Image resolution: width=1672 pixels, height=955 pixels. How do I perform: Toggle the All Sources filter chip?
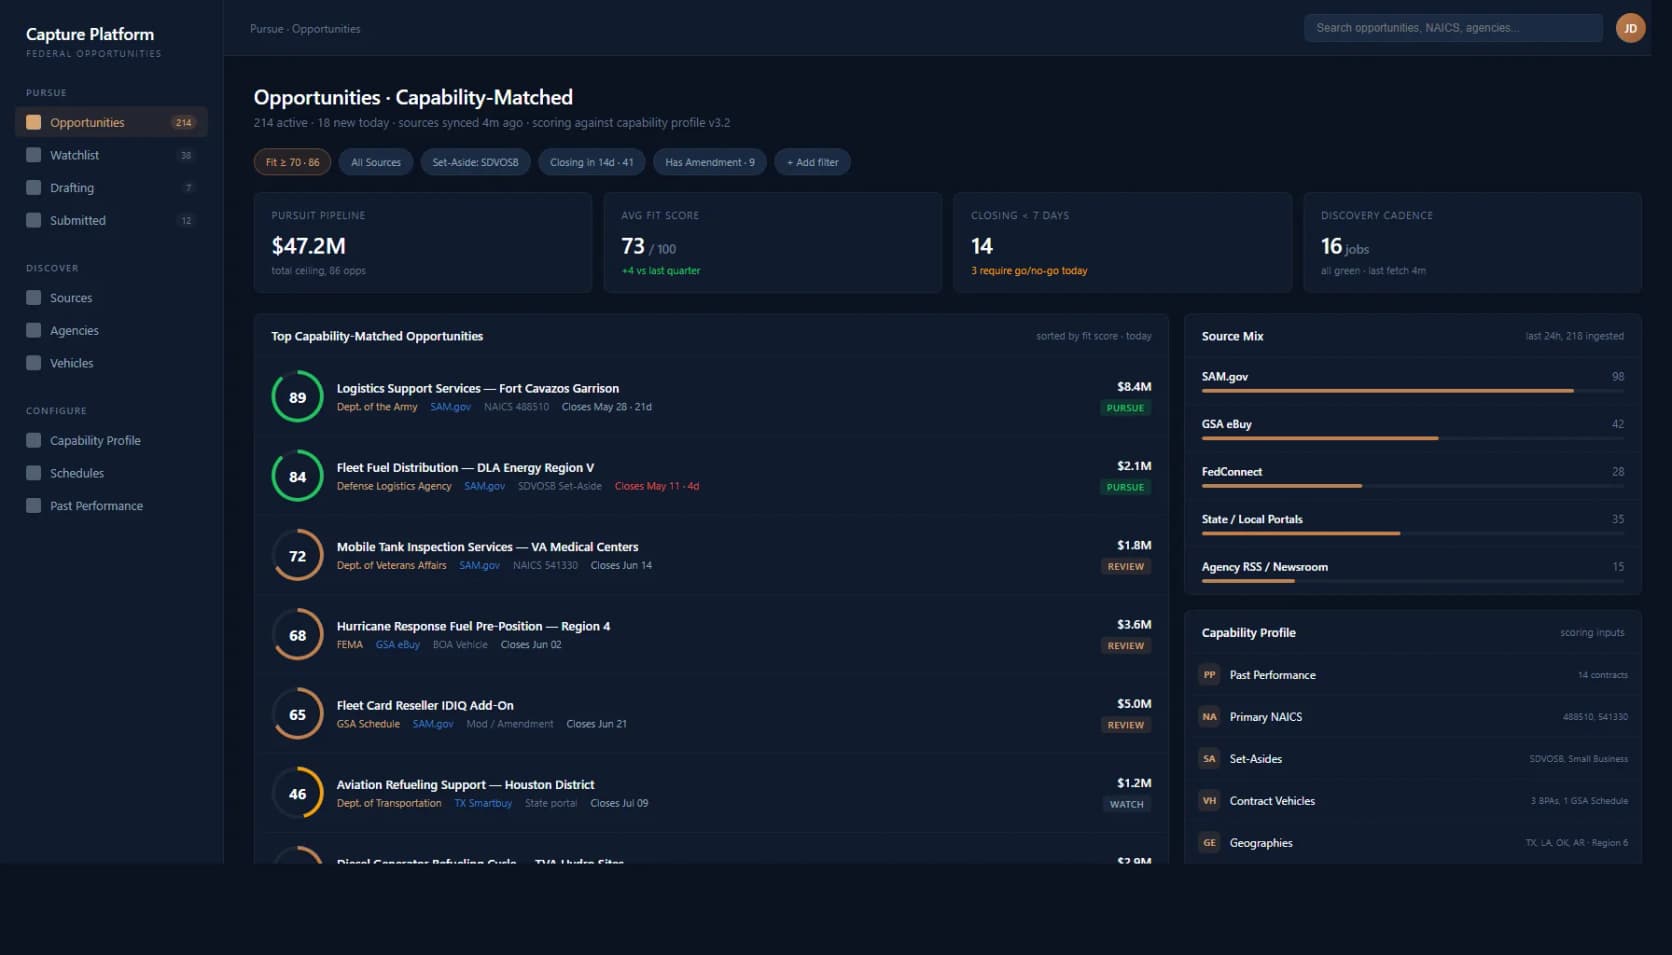point(376,162)
